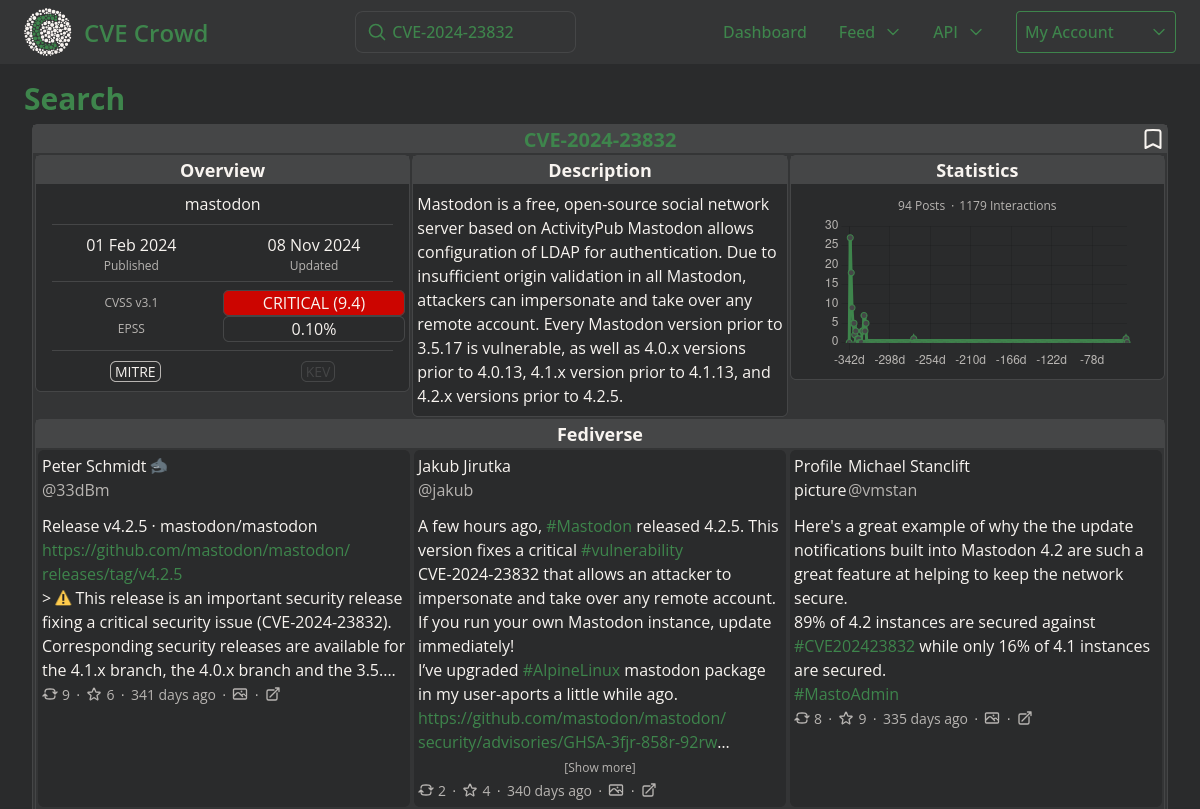Screen dimensions: 1200x809
Task: Click the '94 Posts · 1179 Interactions' text
Action: (977, 205)
